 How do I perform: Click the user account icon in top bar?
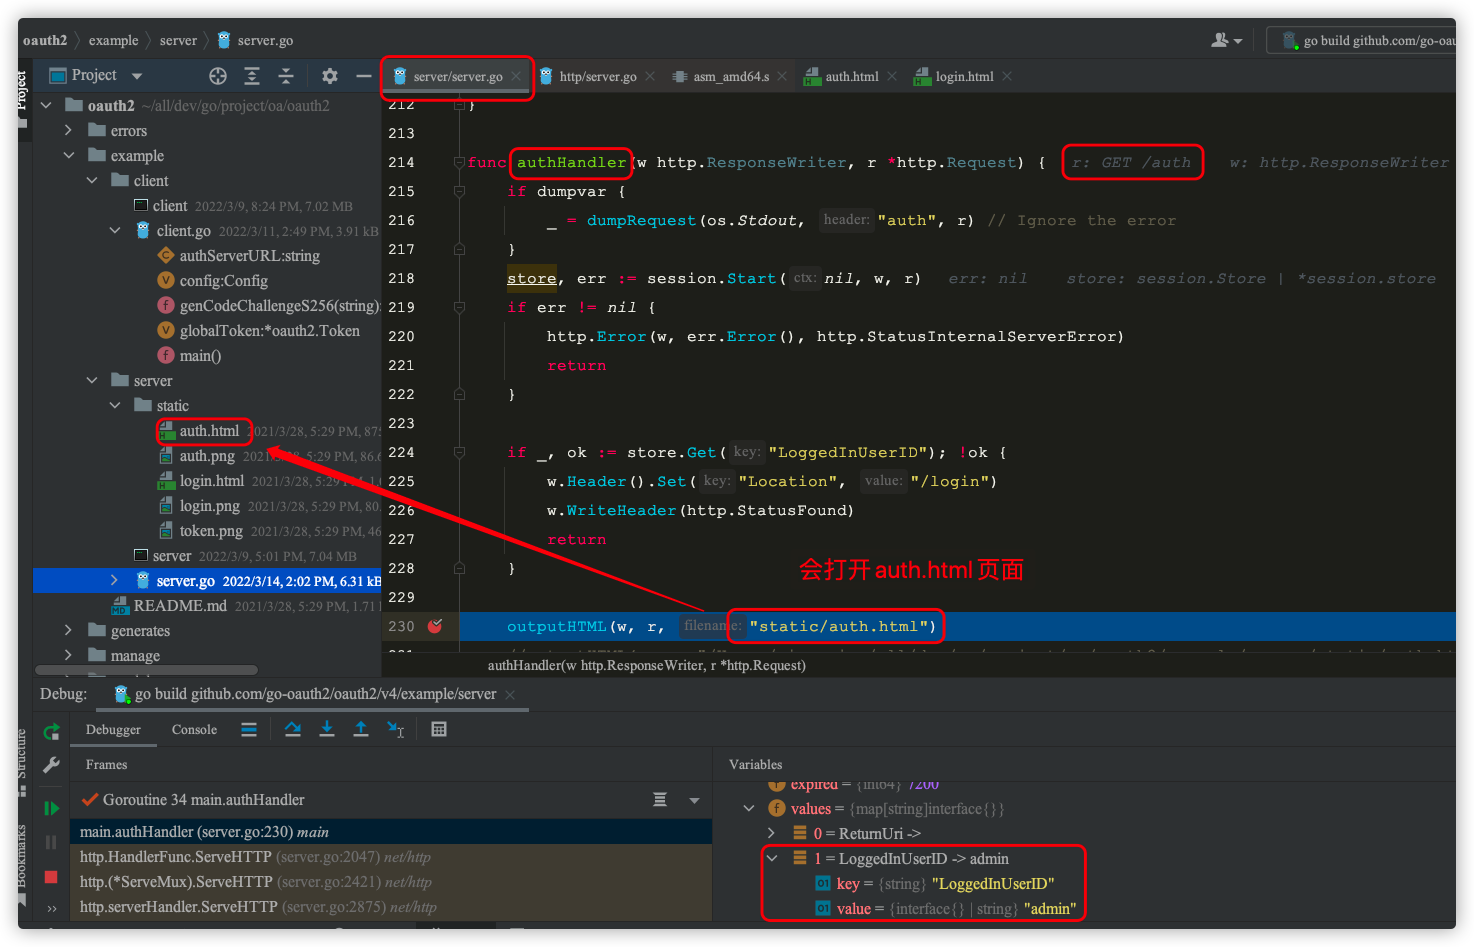click(1226, 40)
